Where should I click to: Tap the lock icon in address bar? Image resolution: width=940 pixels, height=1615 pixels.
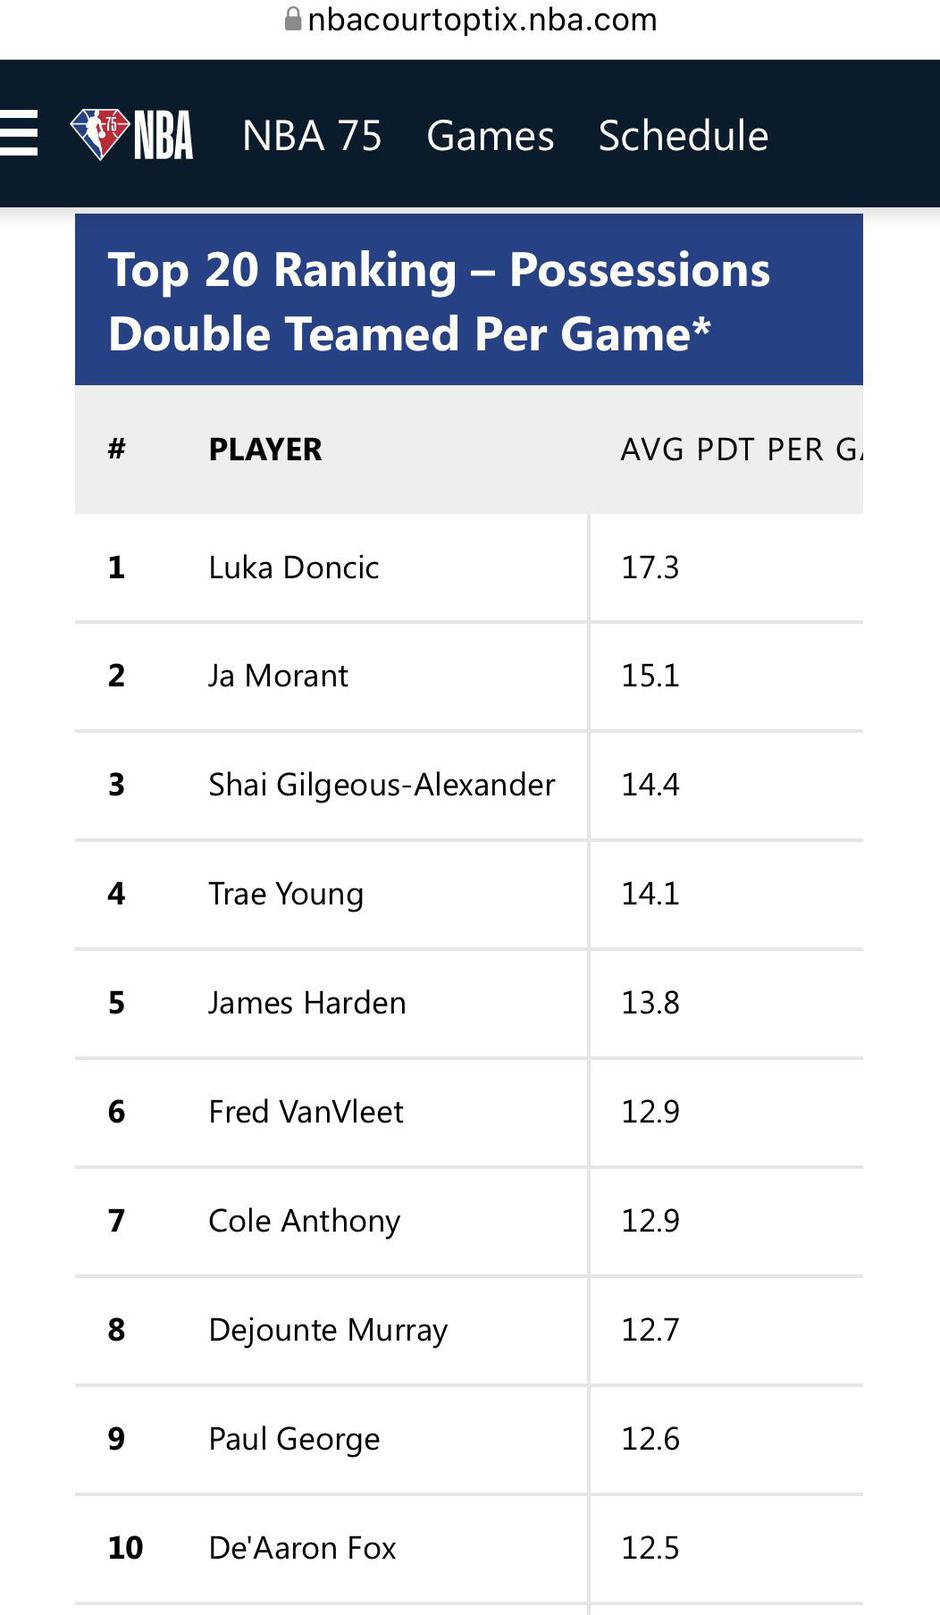coord(293,20)
